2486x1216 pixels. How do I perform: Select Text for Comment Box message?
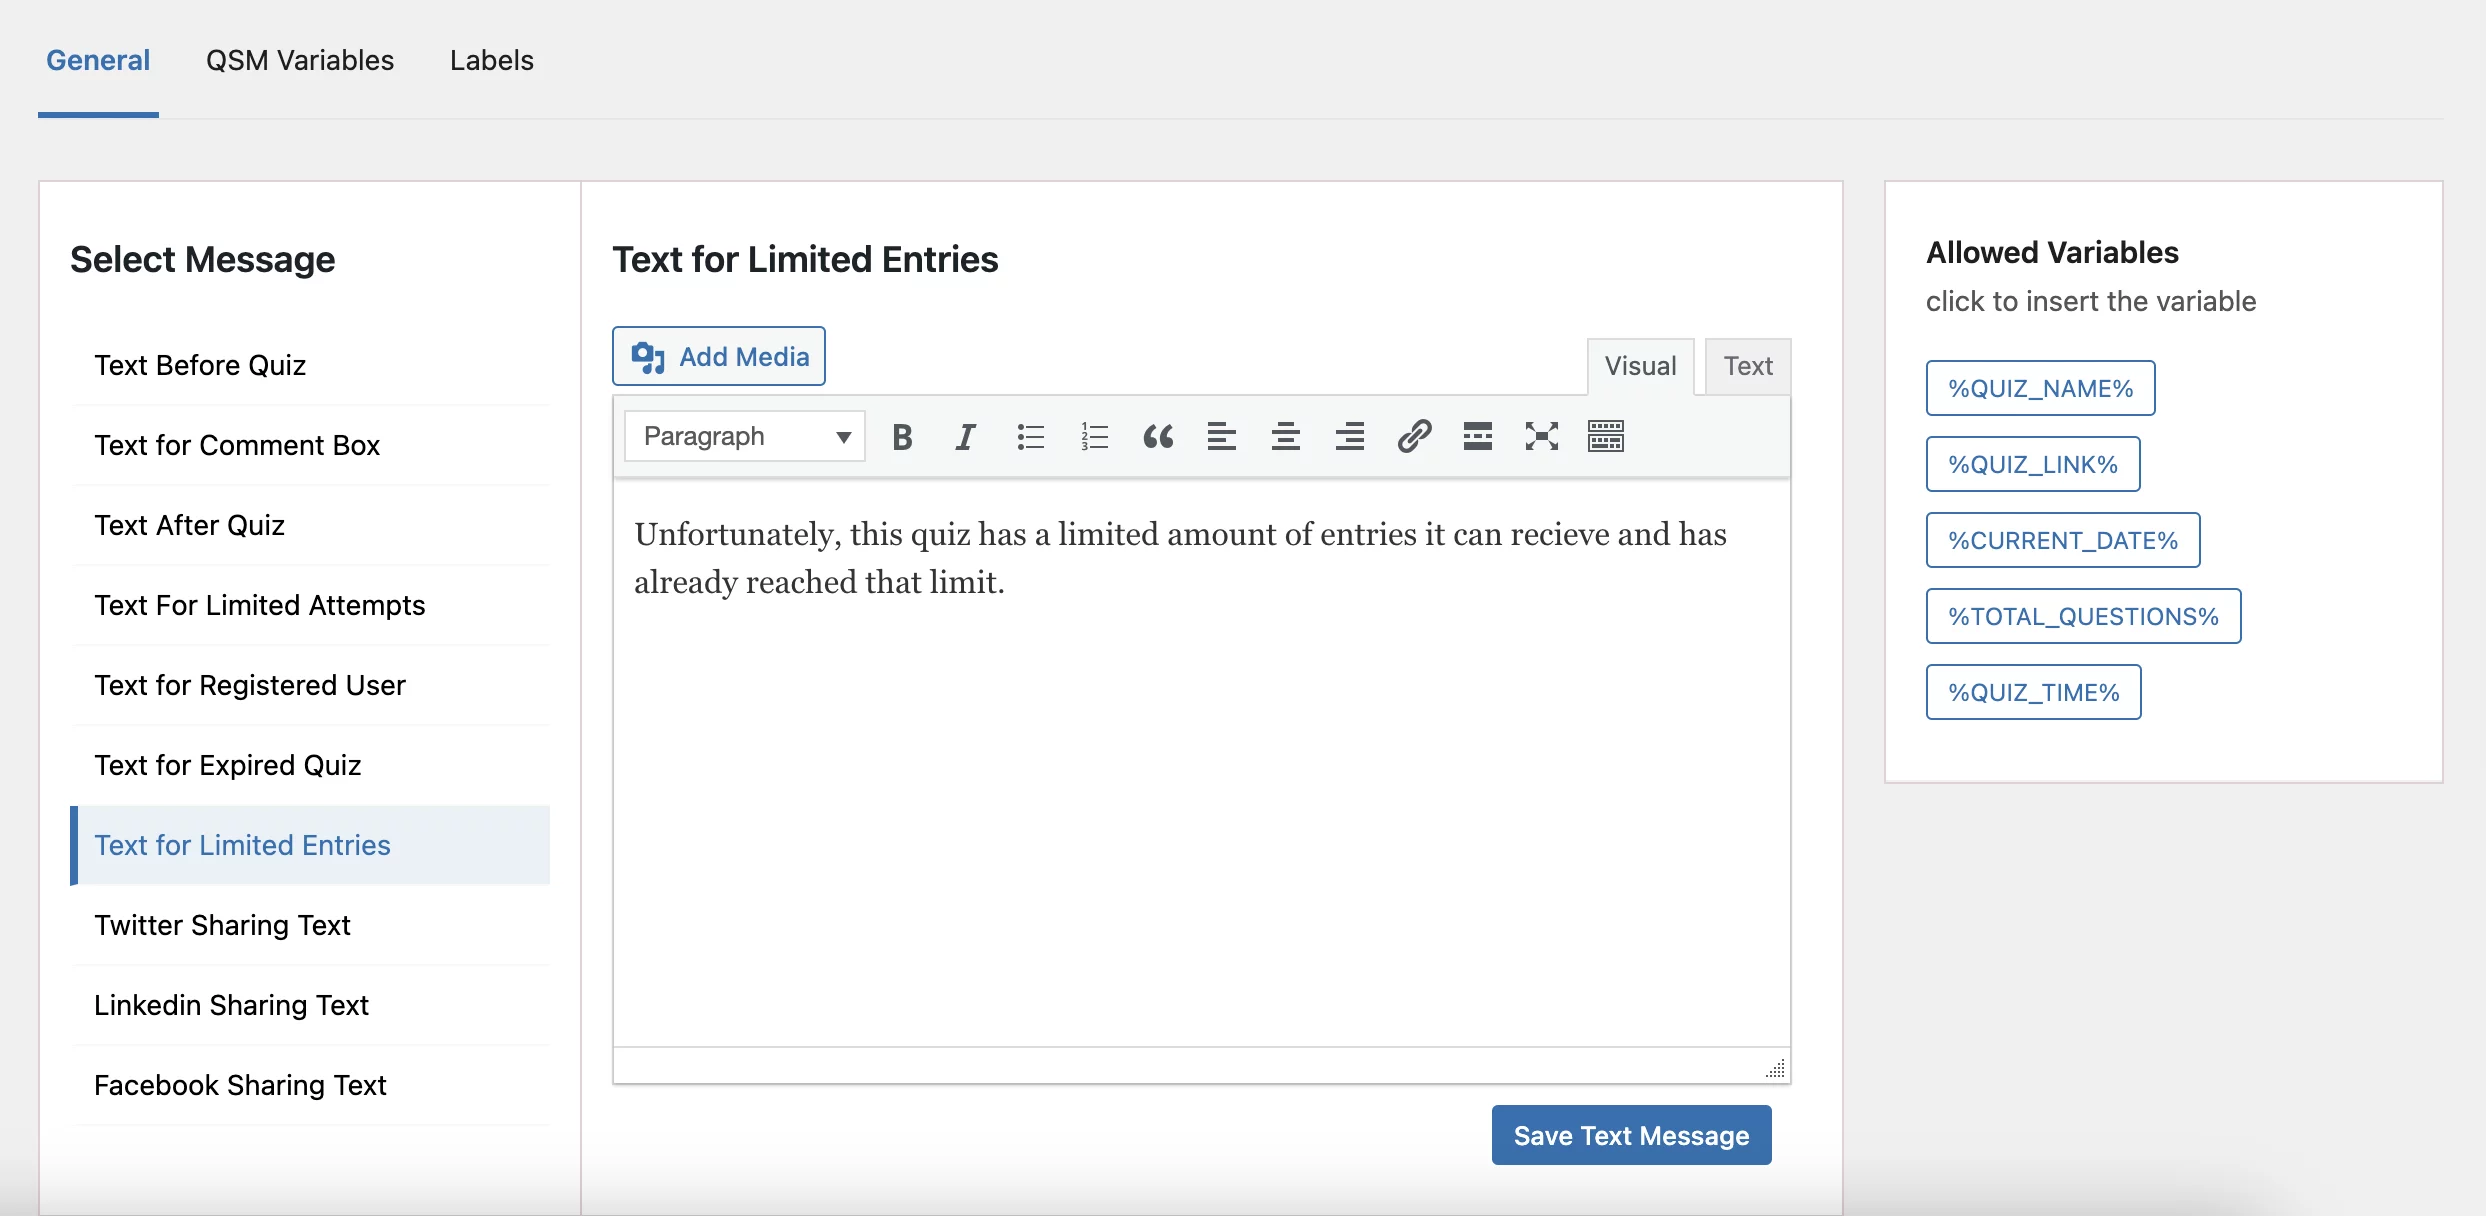[x=310, y=445]
